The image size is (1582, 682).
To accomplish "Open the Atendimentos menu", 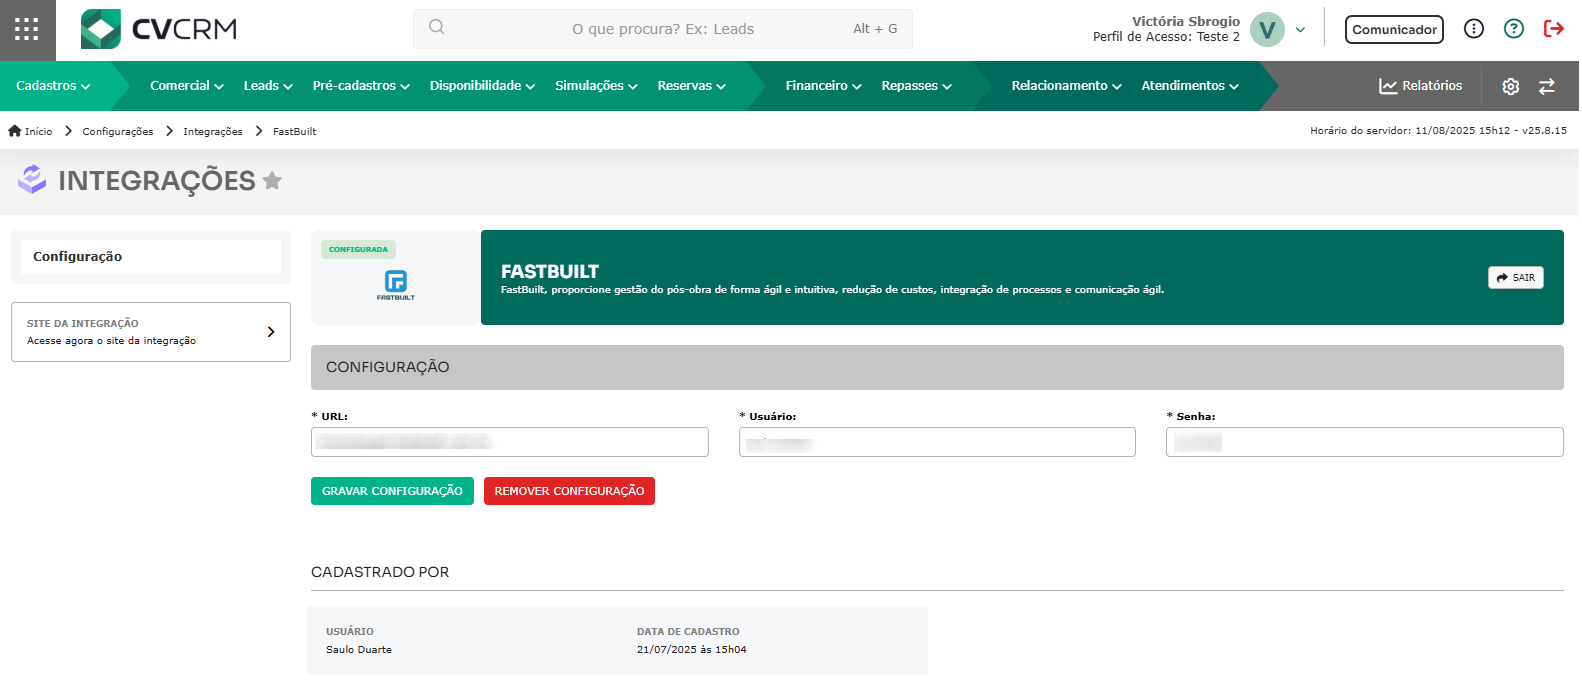I will pos(1190,86).
